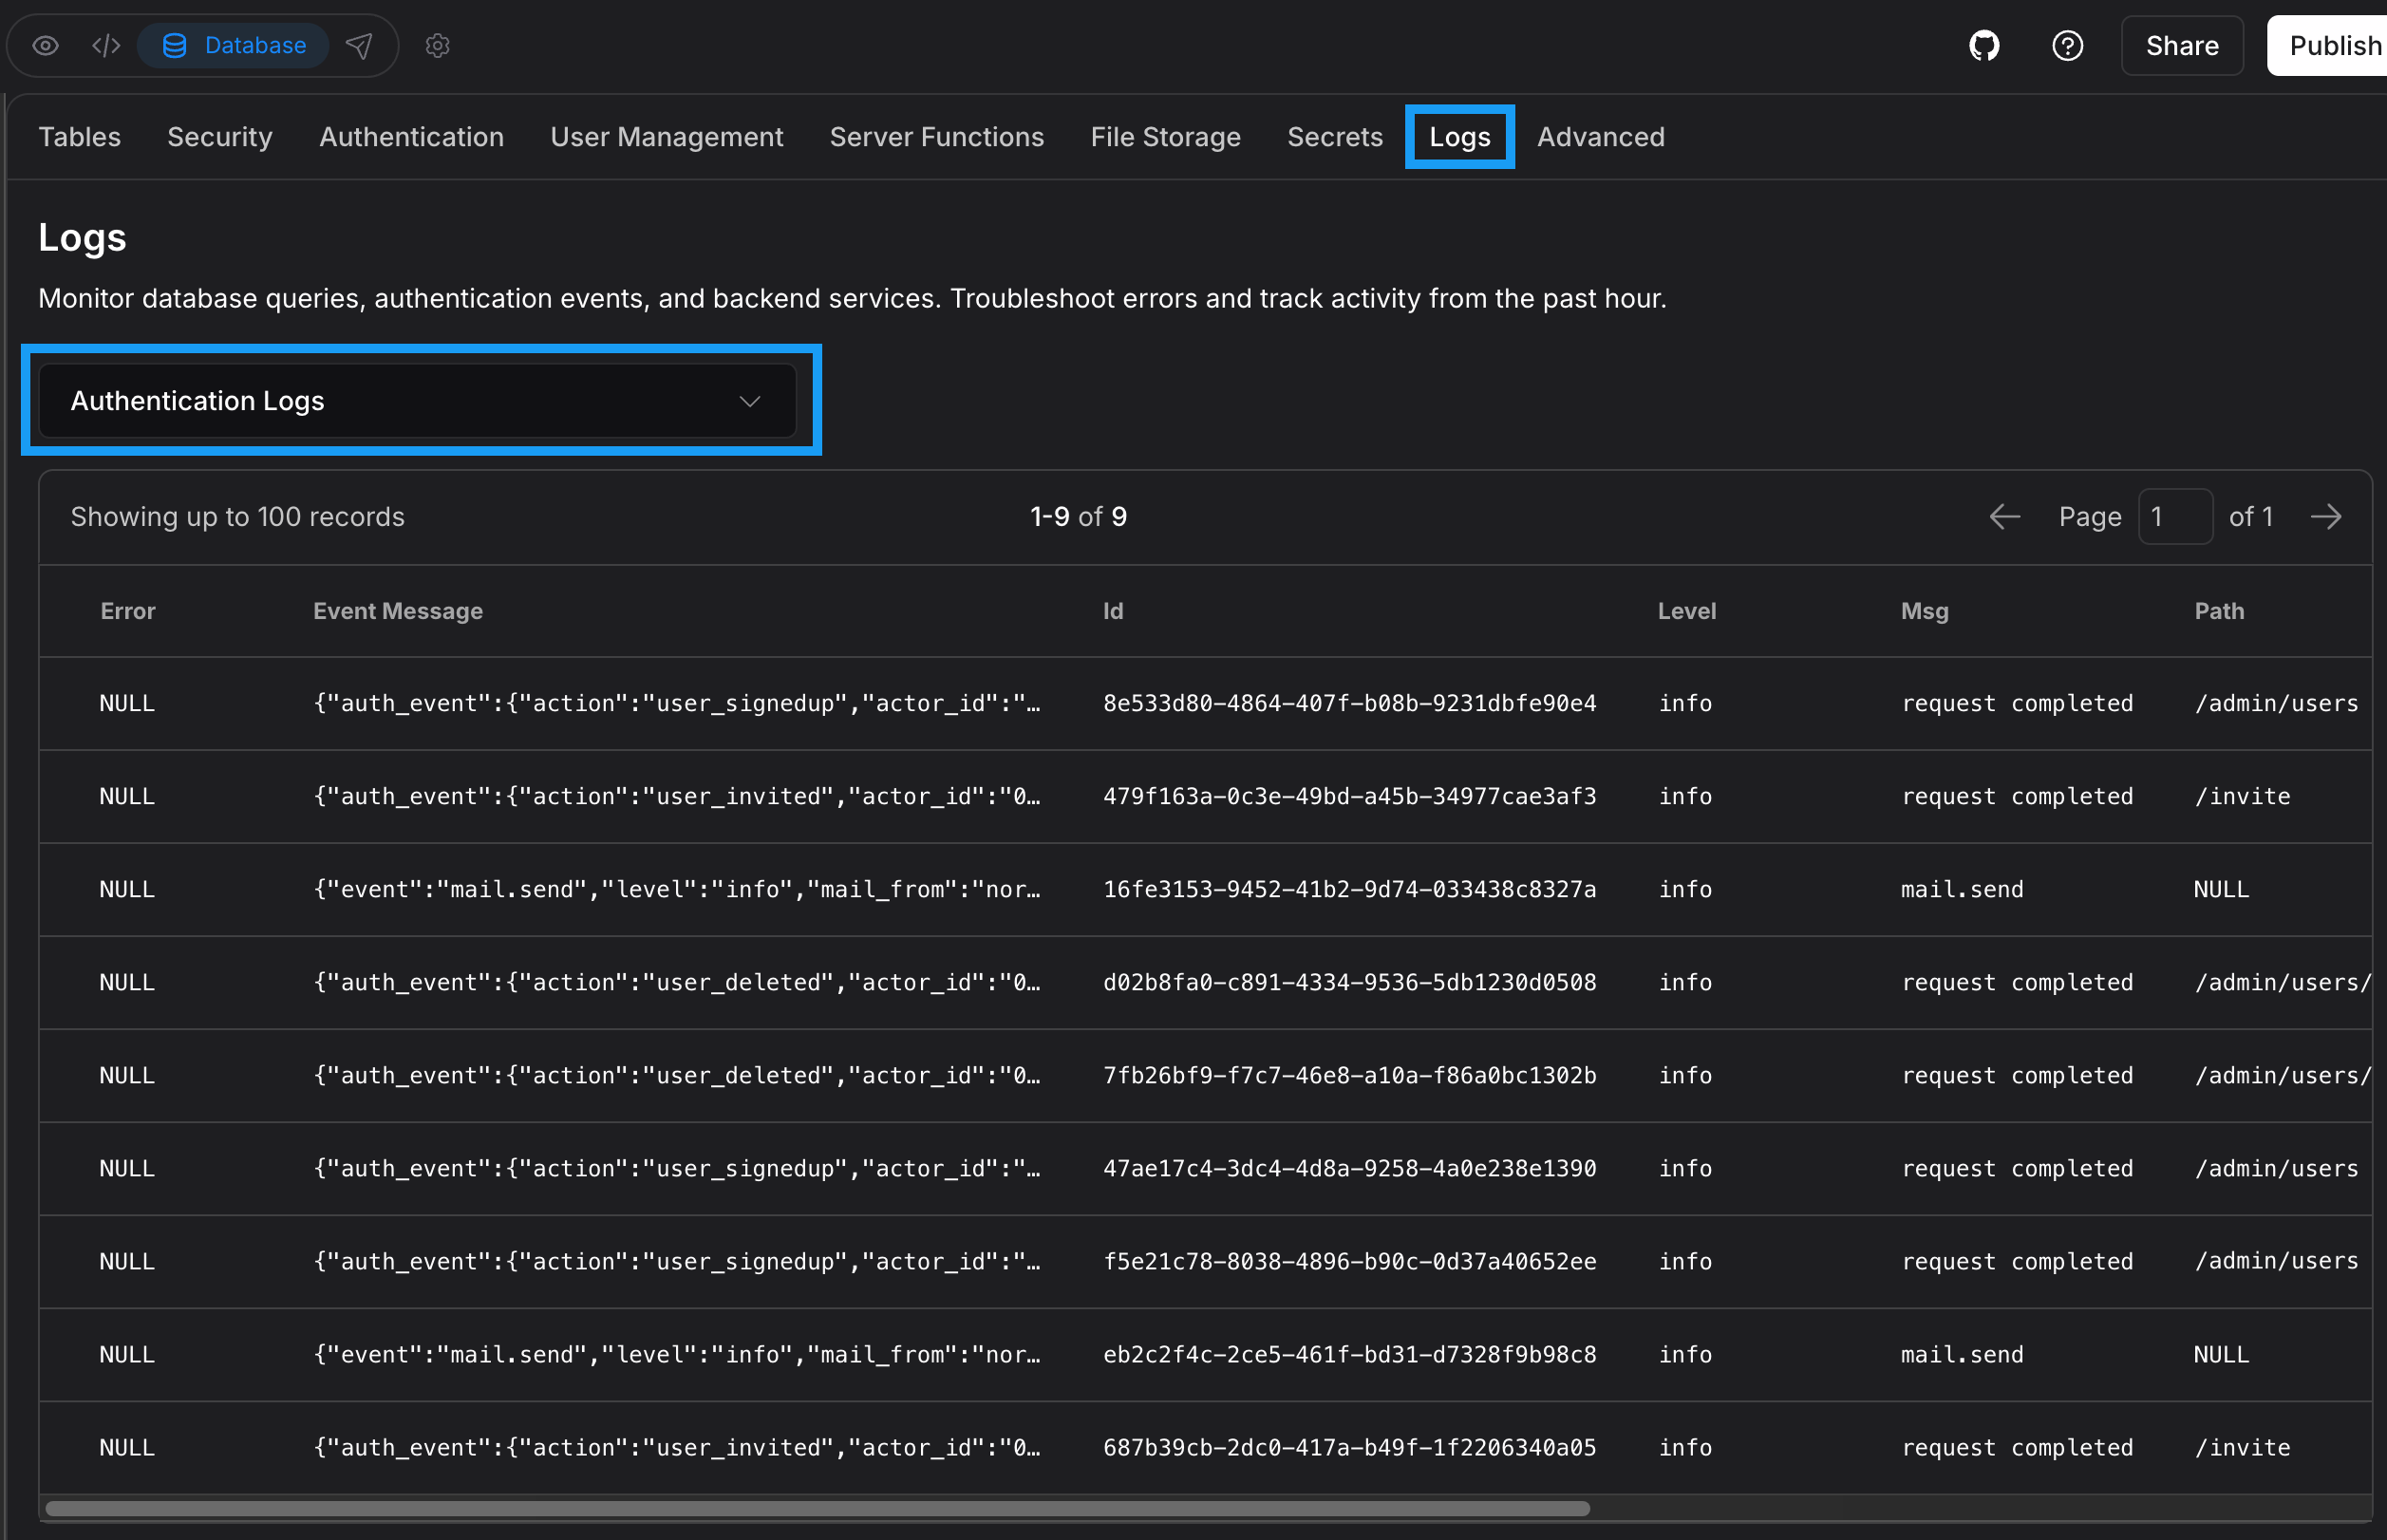This screenshot has width=2387, height=1540.
Task: Select log id eb2c2f4c-2ce5-461f-bd31-d7328f9b98c8
Action: (1349, 1355)
